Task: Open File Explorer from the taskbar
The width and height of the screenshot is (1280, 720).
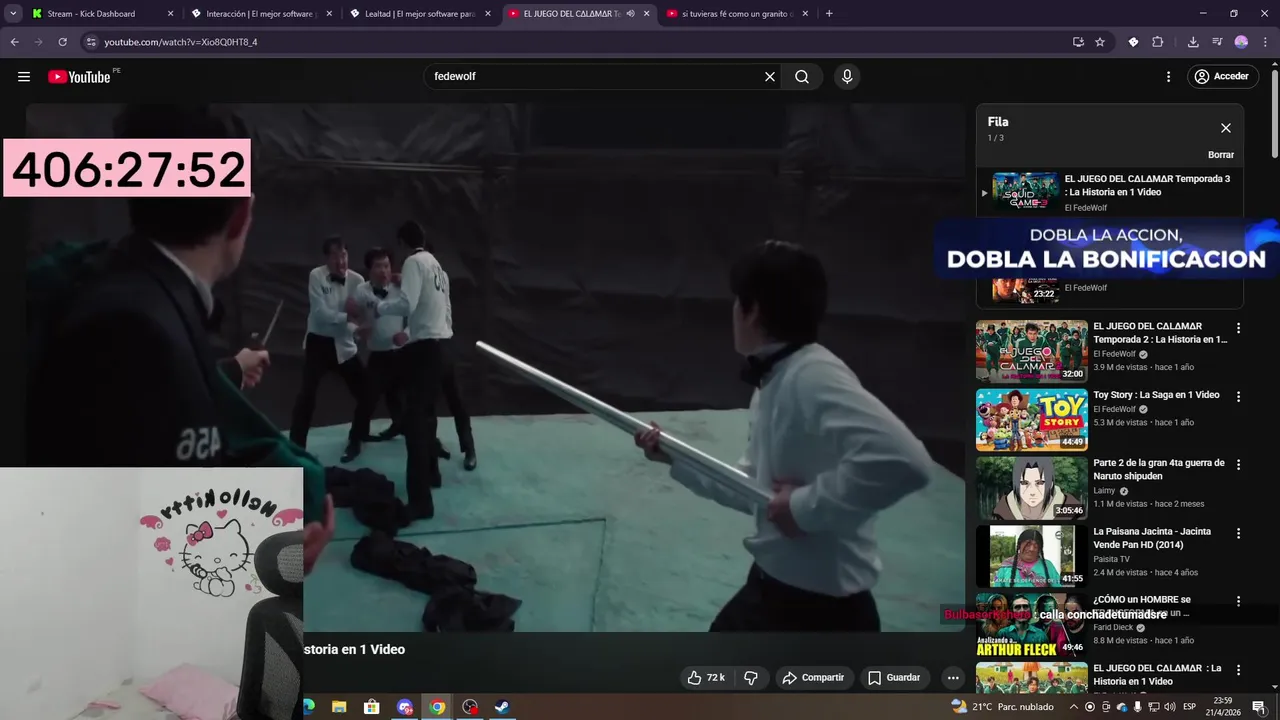Action: [339, 707]
